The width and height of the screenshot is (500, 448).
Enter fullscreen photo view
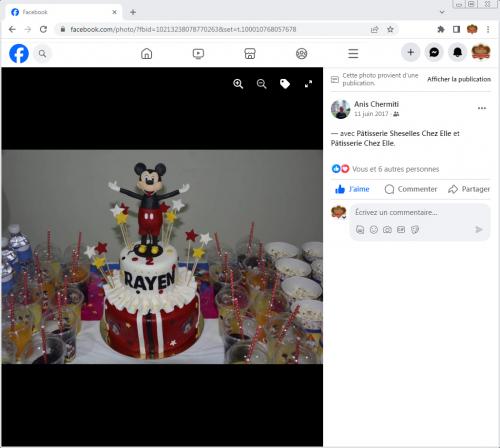point(308,84)
